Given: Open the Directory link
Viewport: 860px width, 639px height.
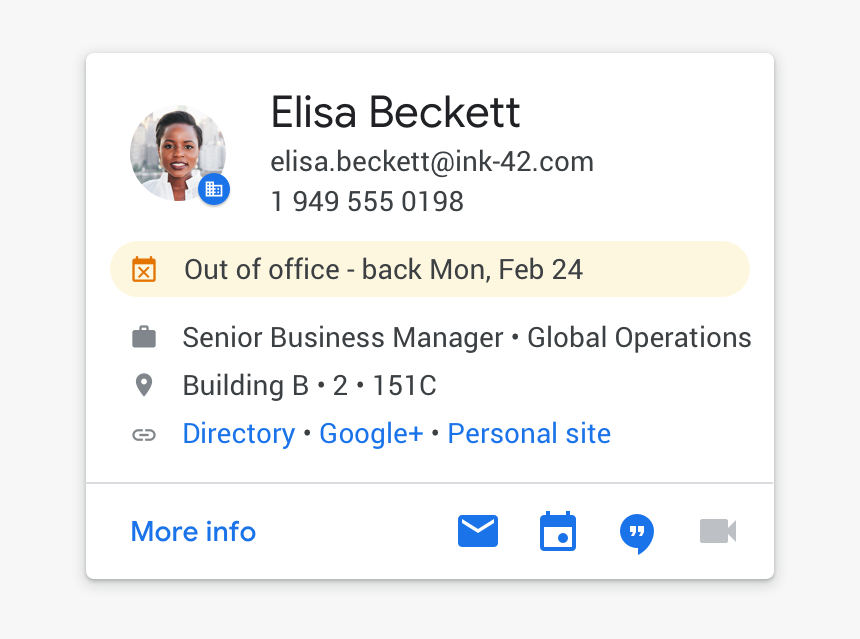Looking at the screenshot, I should pyautogui.click(x=238, y=434).
